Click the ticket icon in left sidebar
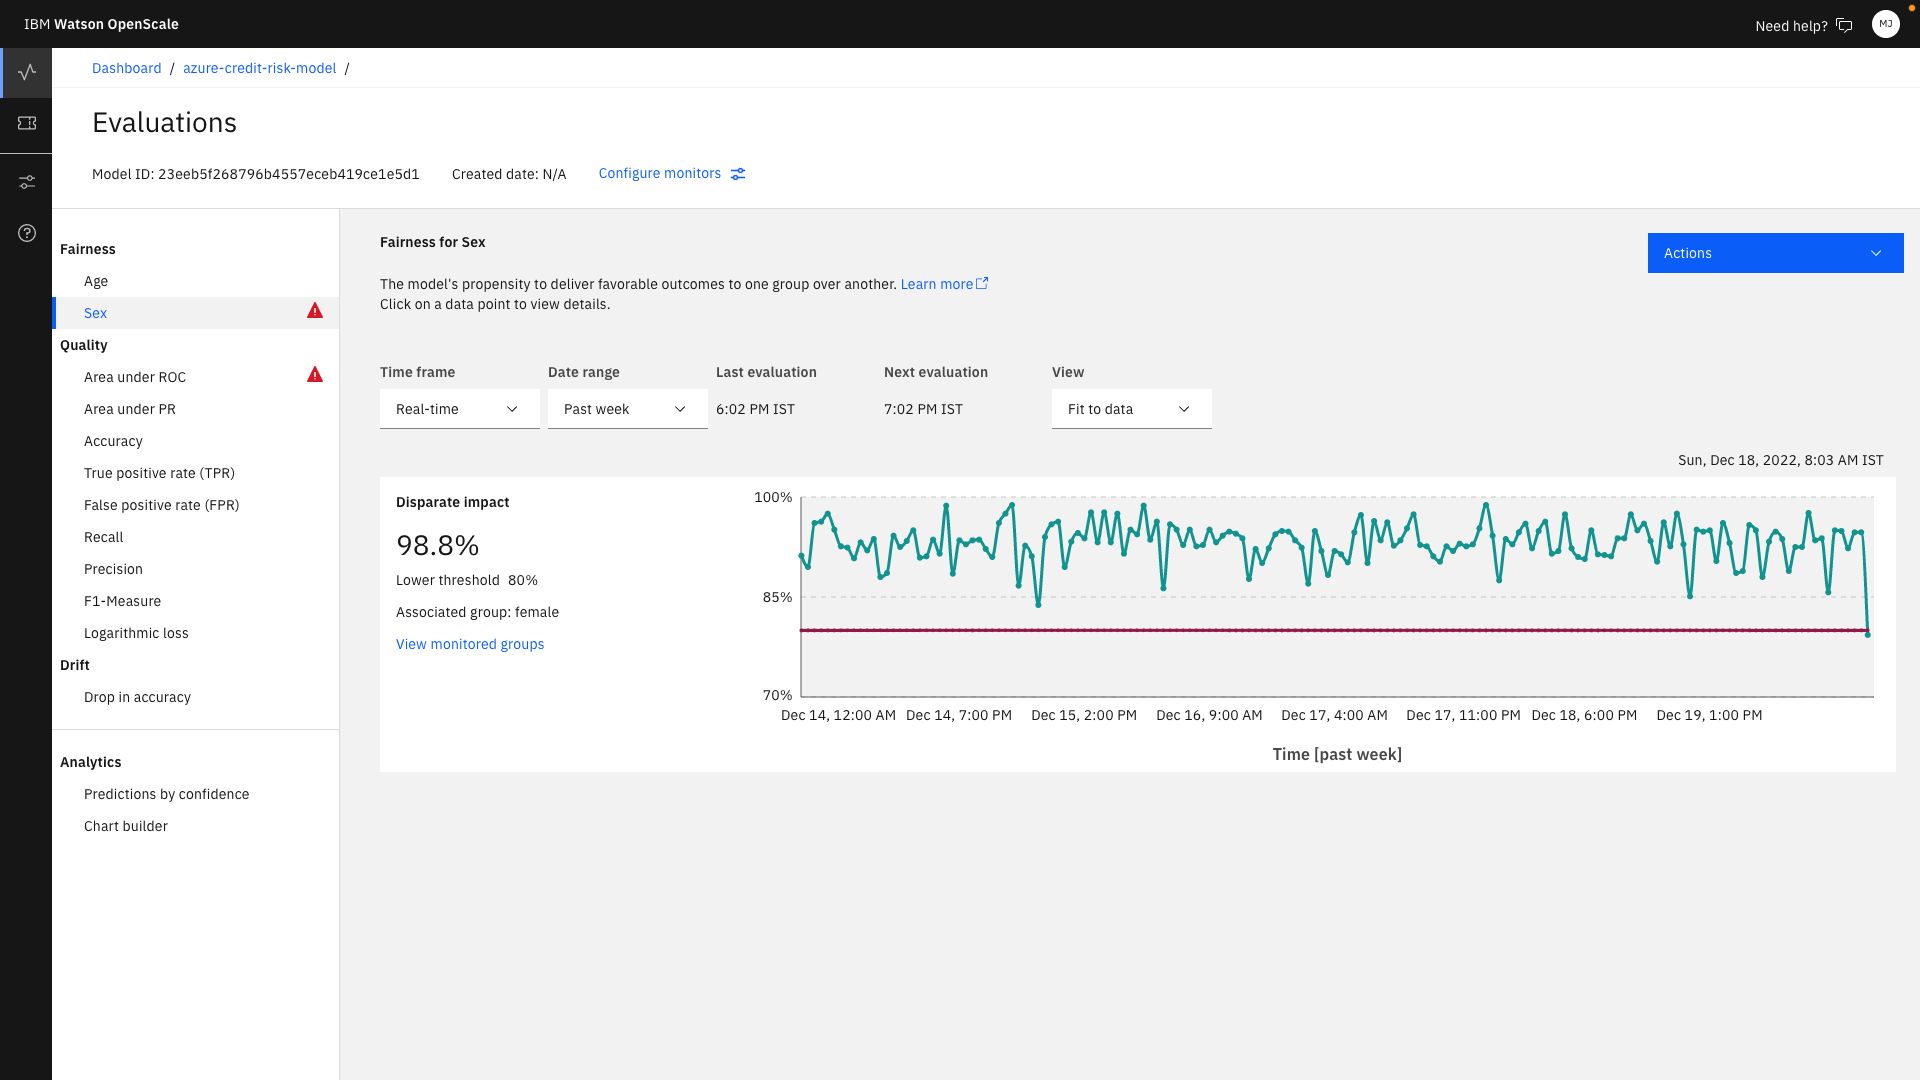This screenshot has height=1080, width=1920. [x=27, y=123]
